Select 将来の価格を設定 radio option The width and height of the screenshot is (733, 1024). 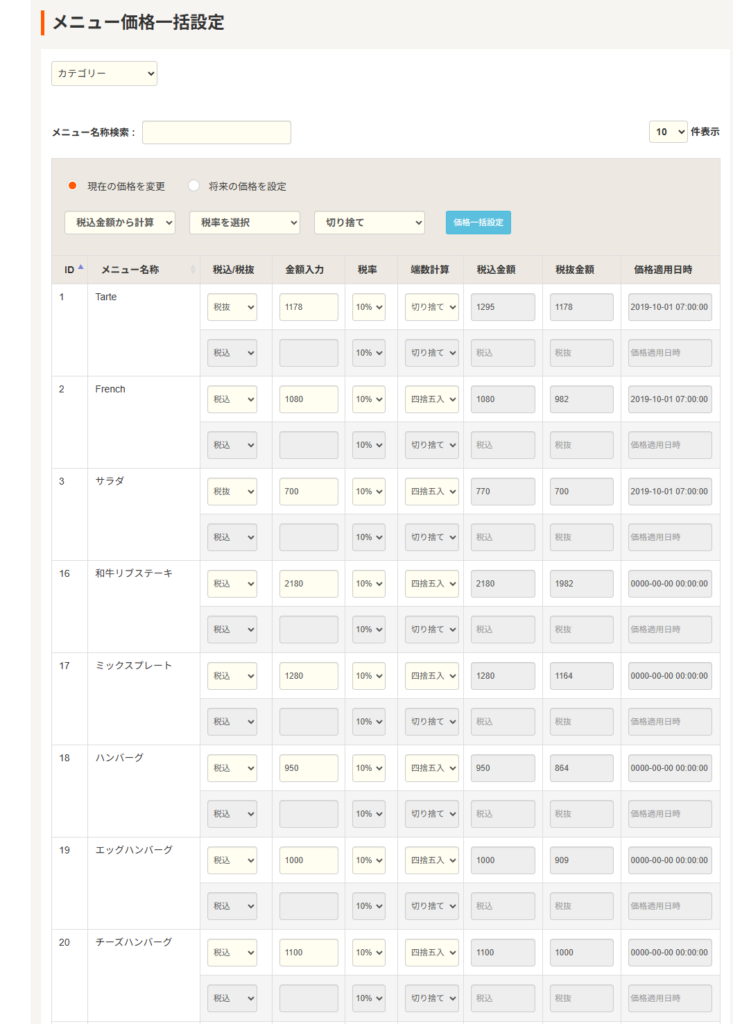click(x=193, y=185)
